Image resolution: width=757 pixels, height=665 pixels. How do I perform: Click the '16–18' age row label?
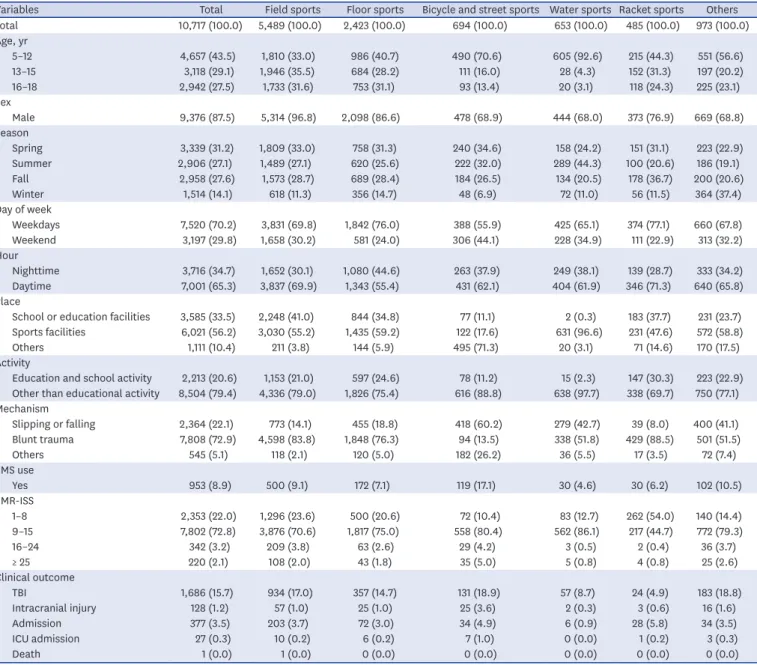point(24,87)
